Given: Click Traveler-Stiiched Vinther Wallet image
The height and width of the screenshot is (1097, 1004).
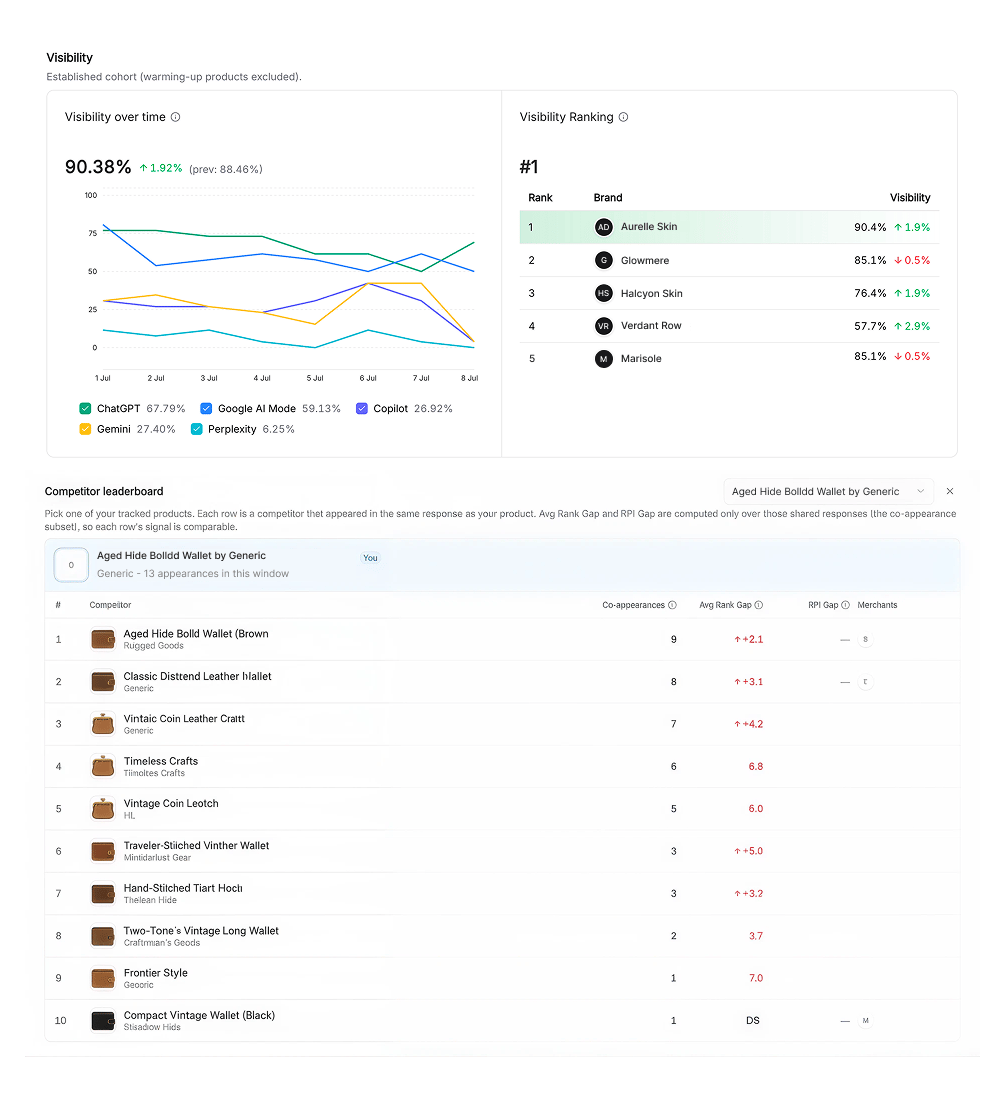Looking at the screenshot, I should click(103, 851).
